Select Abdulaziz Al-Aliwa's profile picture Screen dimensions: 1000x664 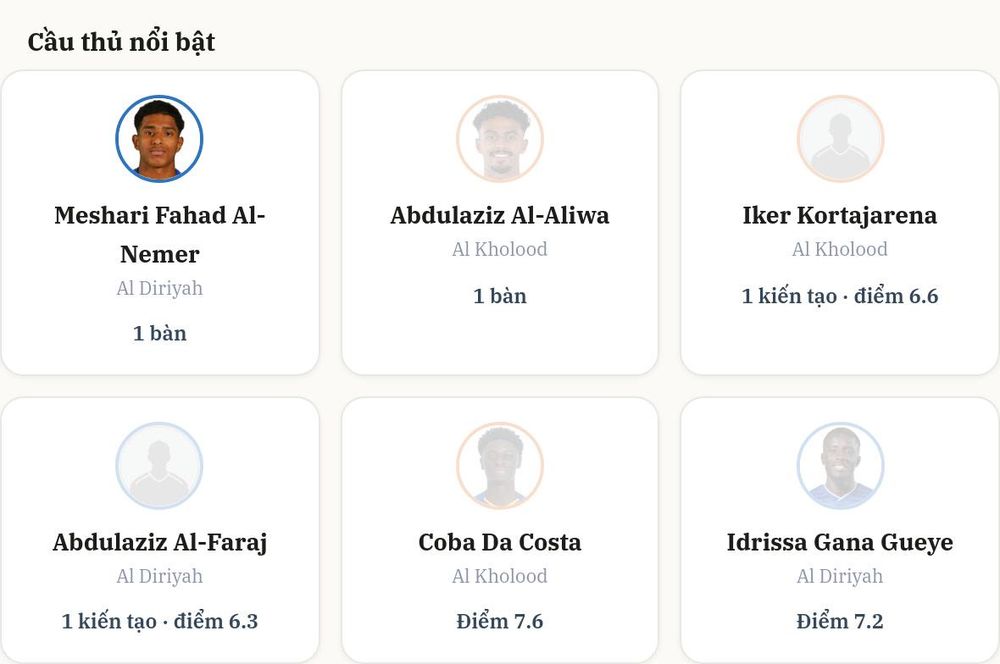coord(500,138)
